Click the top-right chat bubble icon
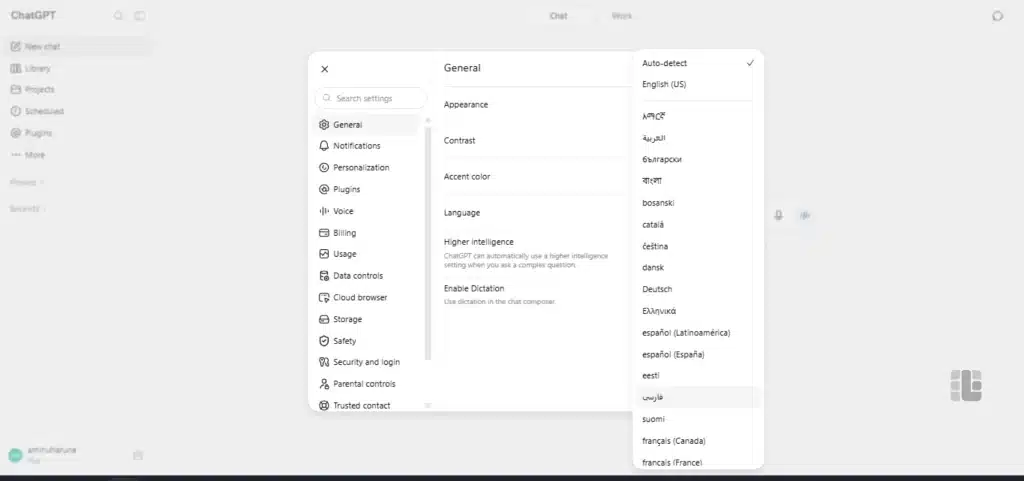 997,16
